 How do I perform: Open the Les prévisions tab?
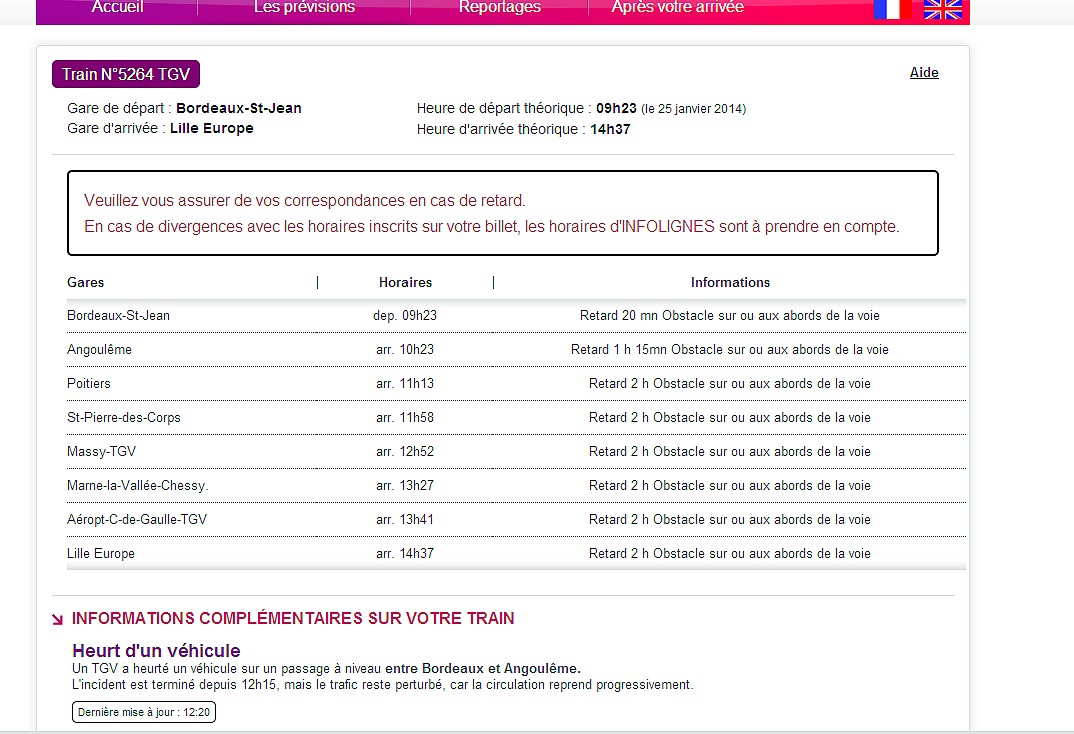pyautogui.click(x=304, y=8)
